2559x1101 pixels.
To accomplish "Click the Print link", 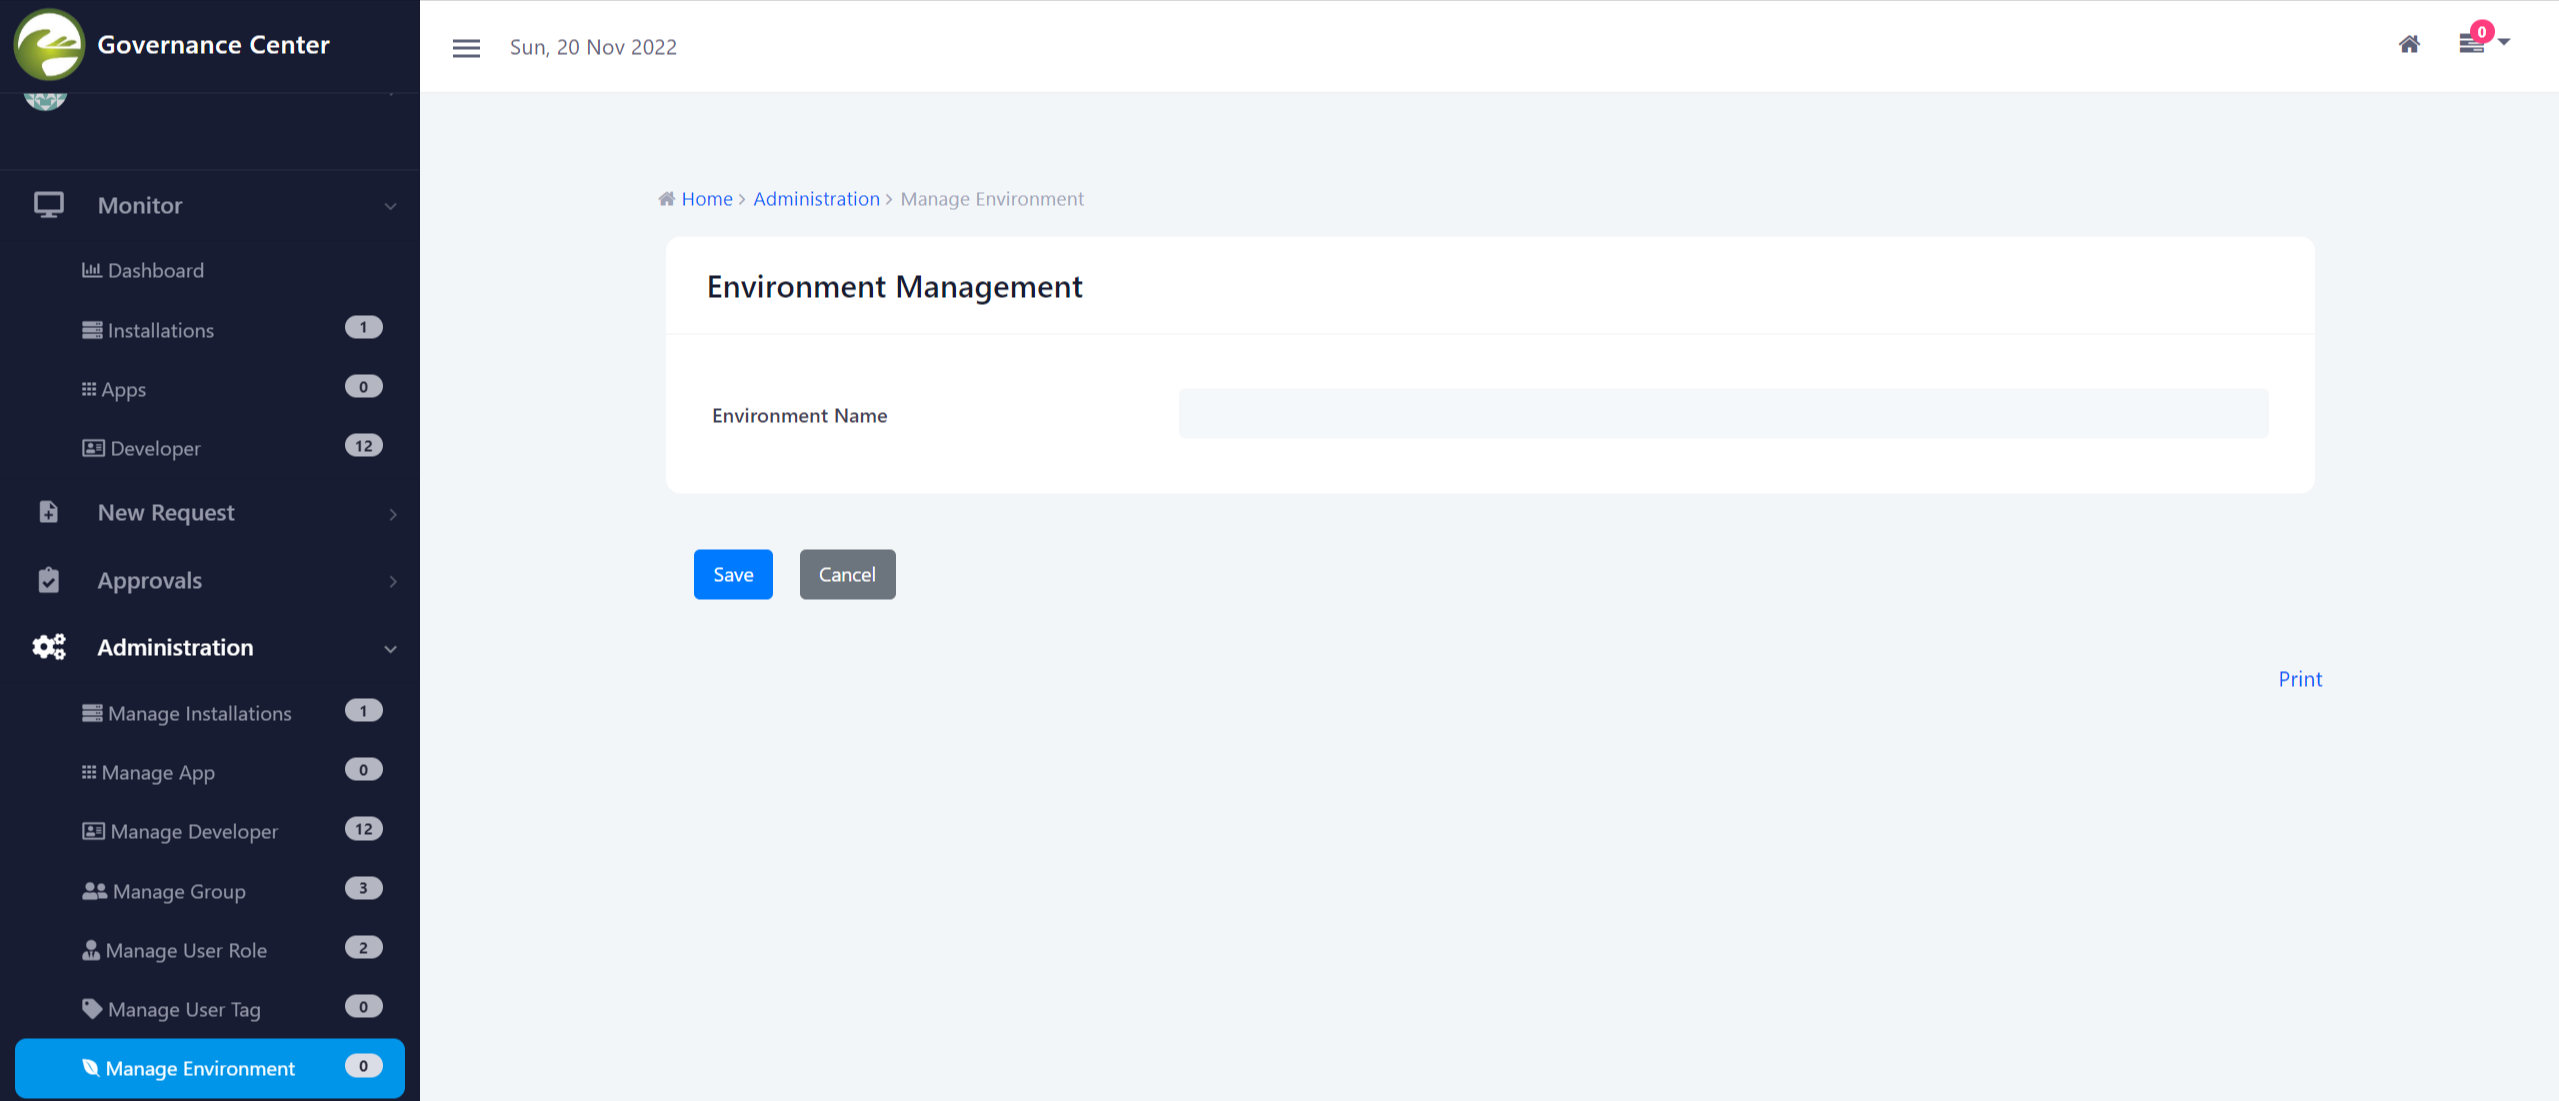I will click(2300, 679).
